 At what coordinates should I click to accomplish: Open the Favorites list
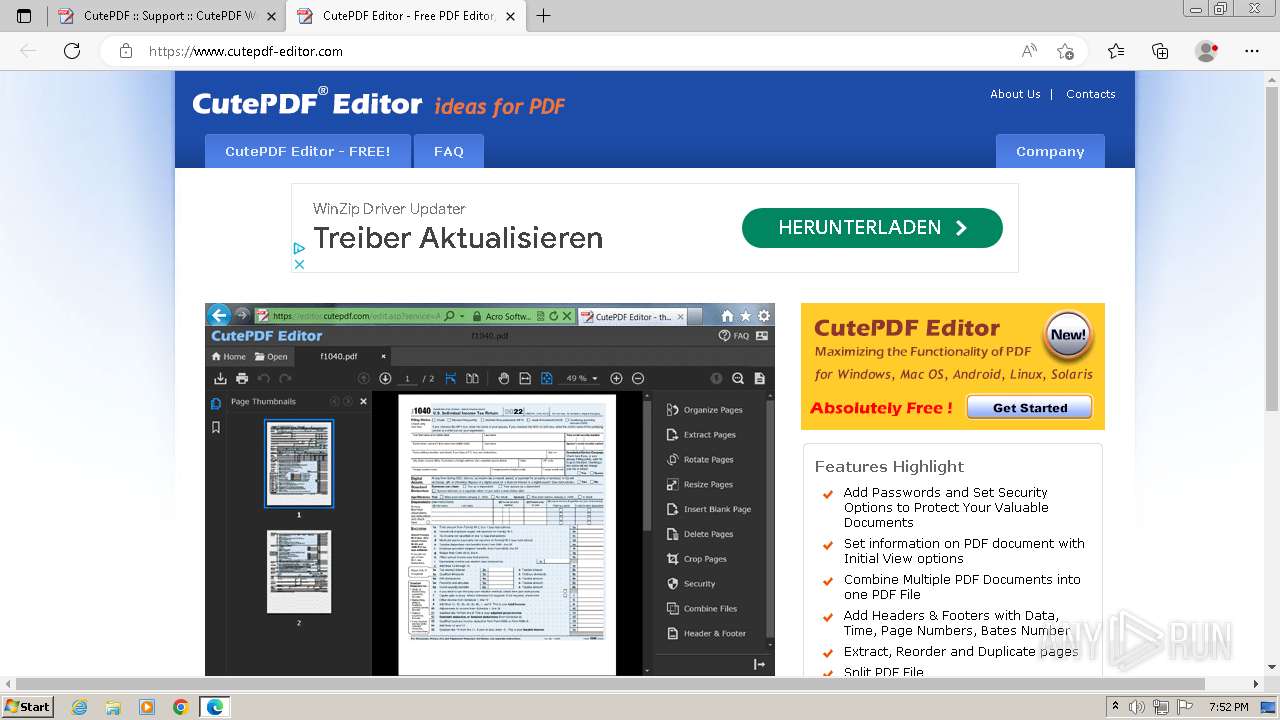pyautogui.click(x=1116, y=51)
